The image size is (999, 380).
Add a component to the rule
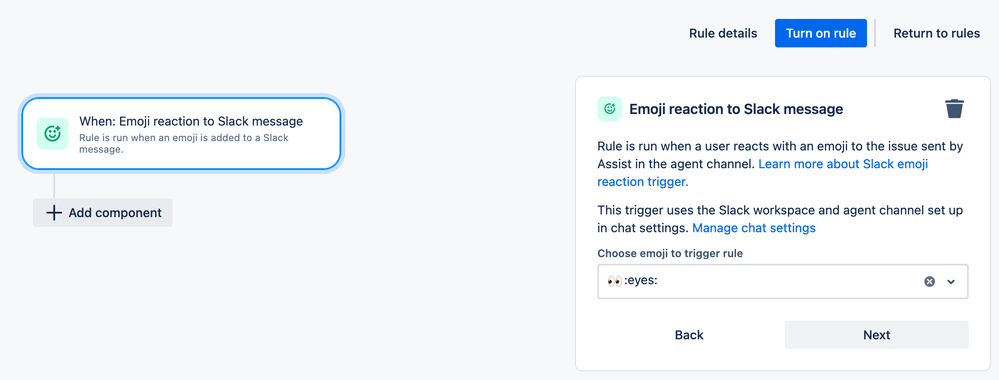coord(103,212)
